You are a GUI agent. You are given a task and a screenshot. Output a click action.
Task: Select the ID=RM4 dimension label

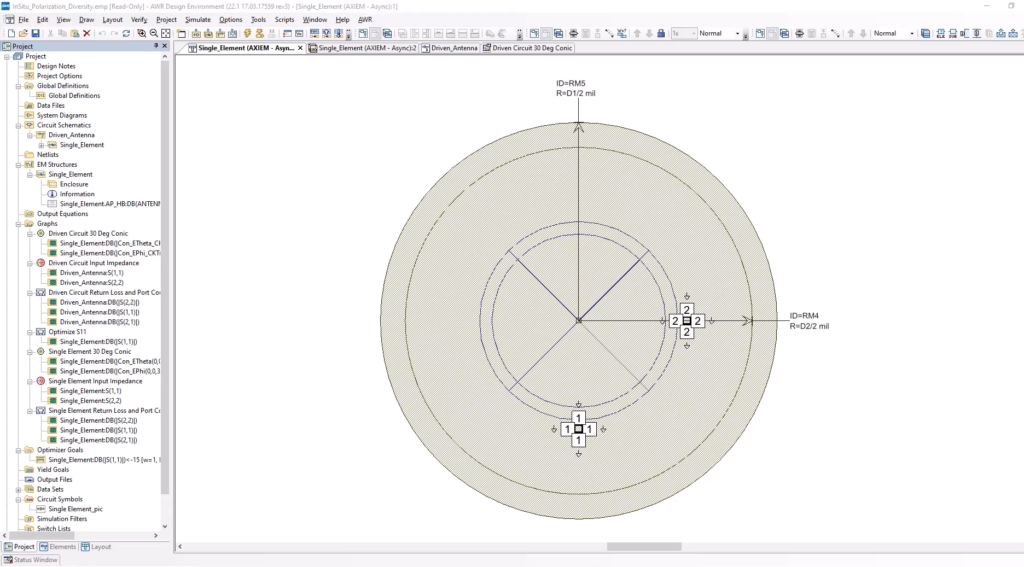point(804,316)
